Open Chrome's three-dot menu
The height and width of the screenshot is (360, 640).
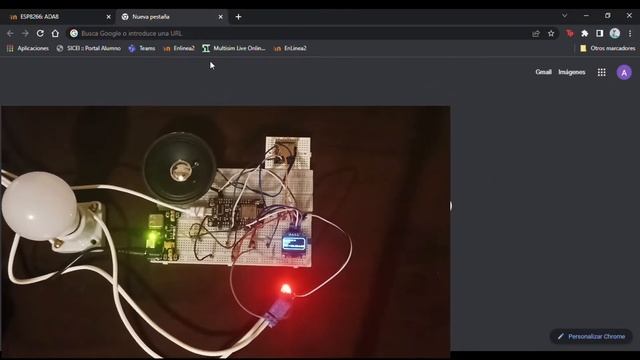pos(630,33)
